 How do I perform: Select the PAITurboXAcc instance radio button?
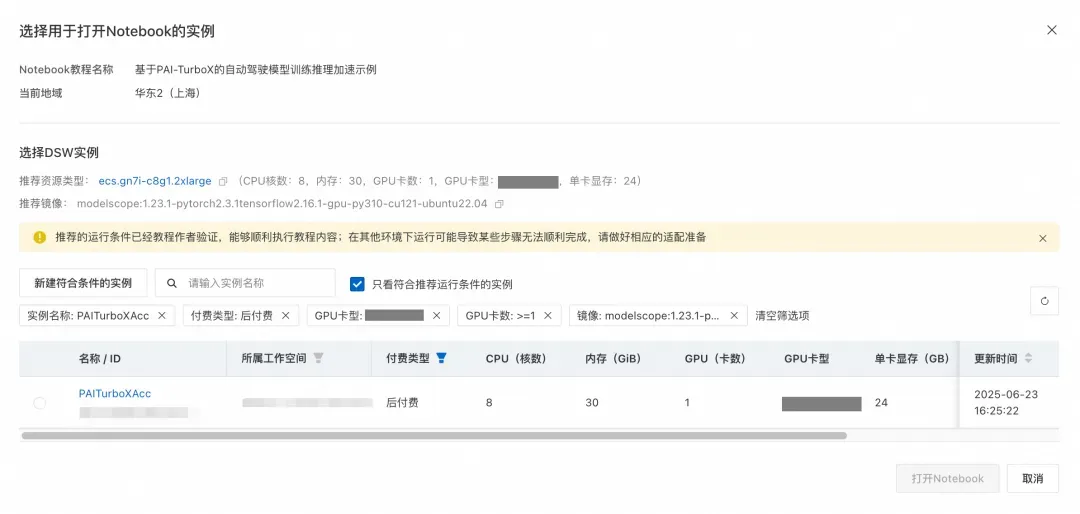[x=40, y=403]
